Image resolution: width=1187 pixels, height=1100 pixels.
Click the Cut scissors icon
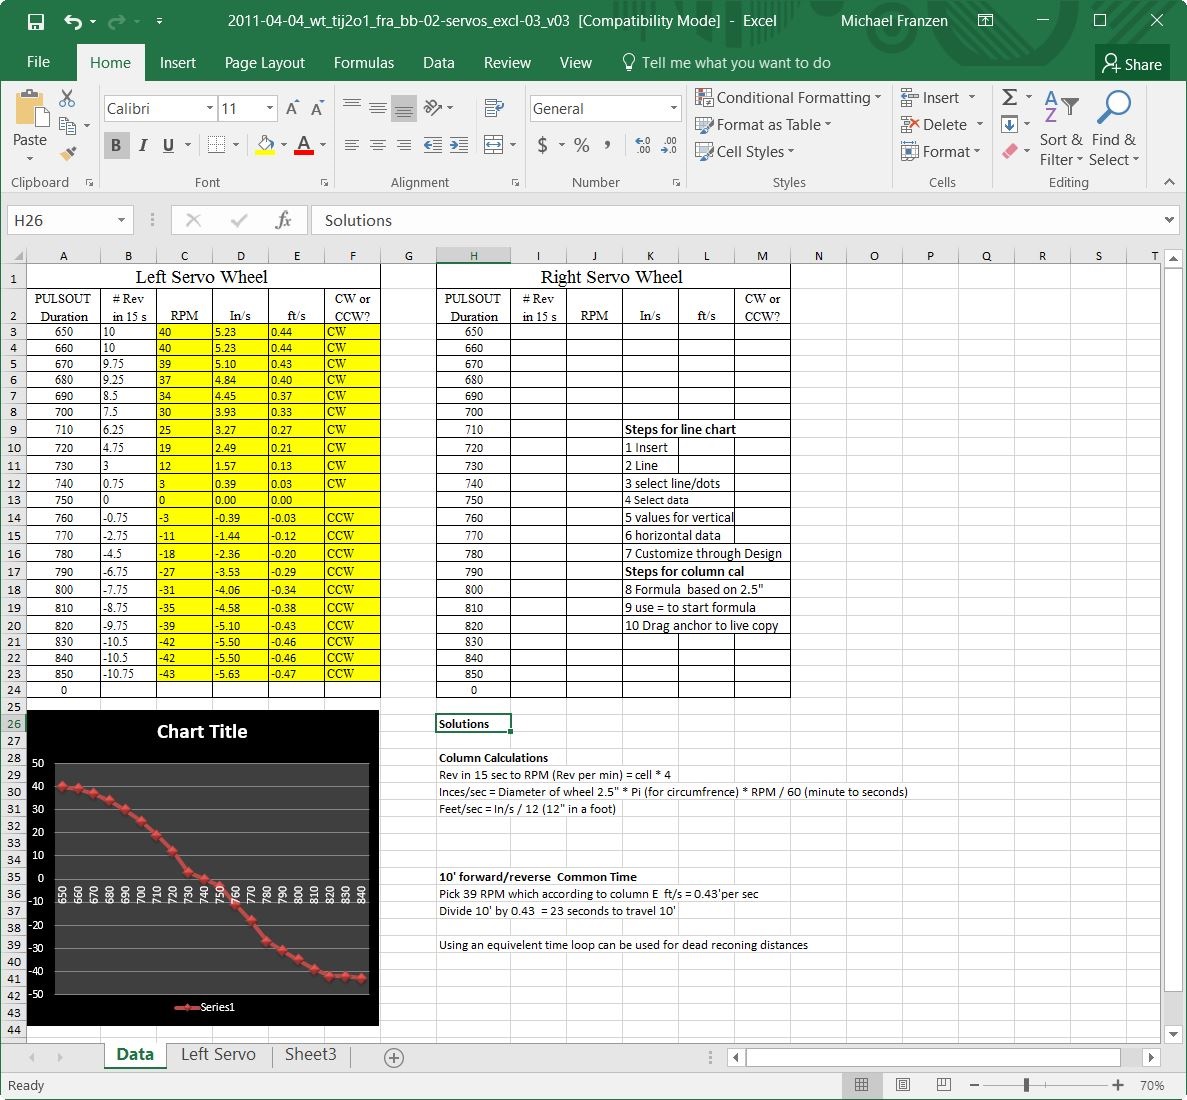pyautogui.click(x=67, y=98)
